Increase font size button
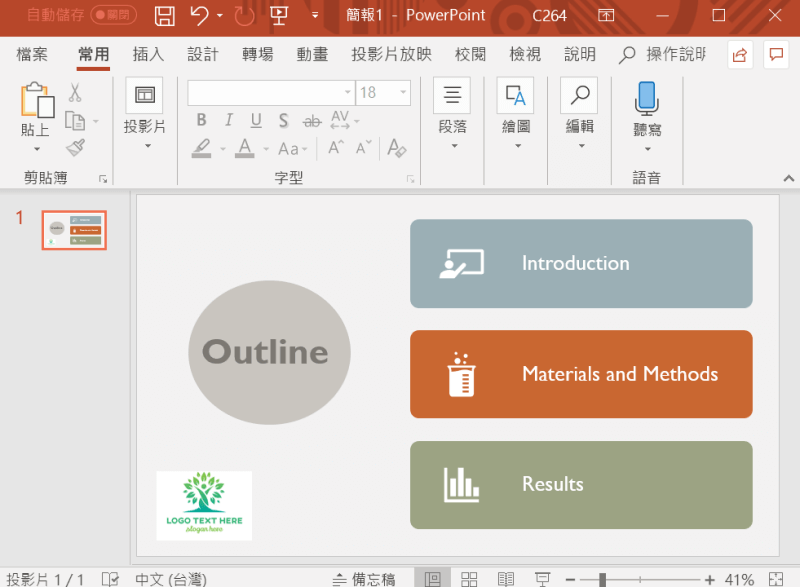The height and width of the screenshot is (587, 800). [x=336, y=148]
